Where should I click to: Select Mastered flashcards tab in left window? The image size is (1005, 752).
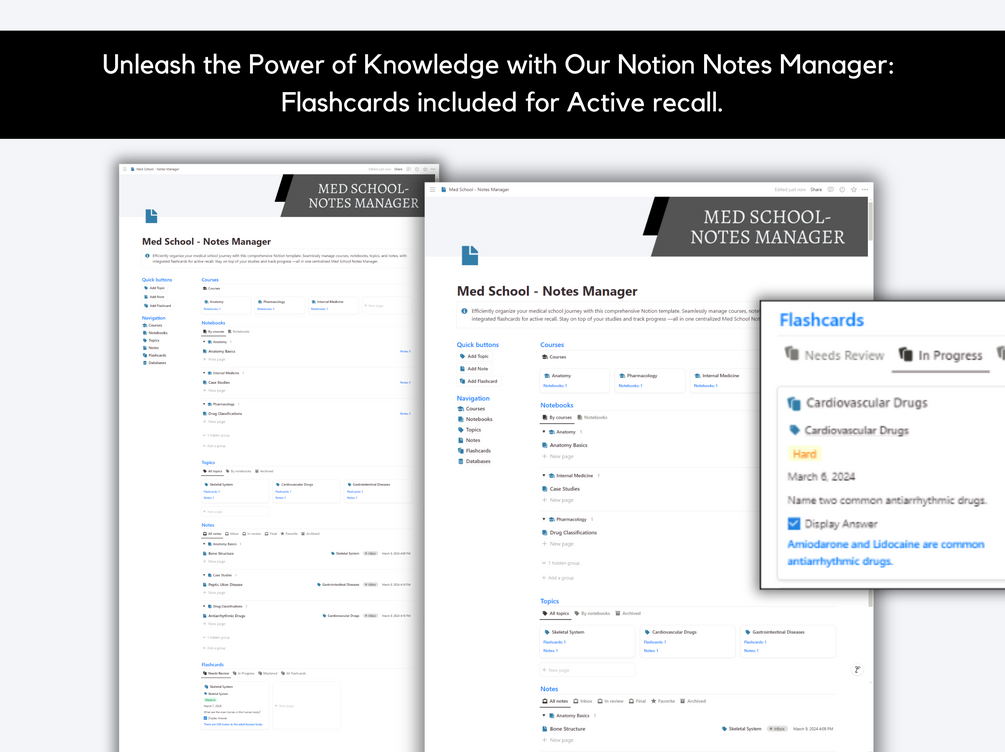268,673
